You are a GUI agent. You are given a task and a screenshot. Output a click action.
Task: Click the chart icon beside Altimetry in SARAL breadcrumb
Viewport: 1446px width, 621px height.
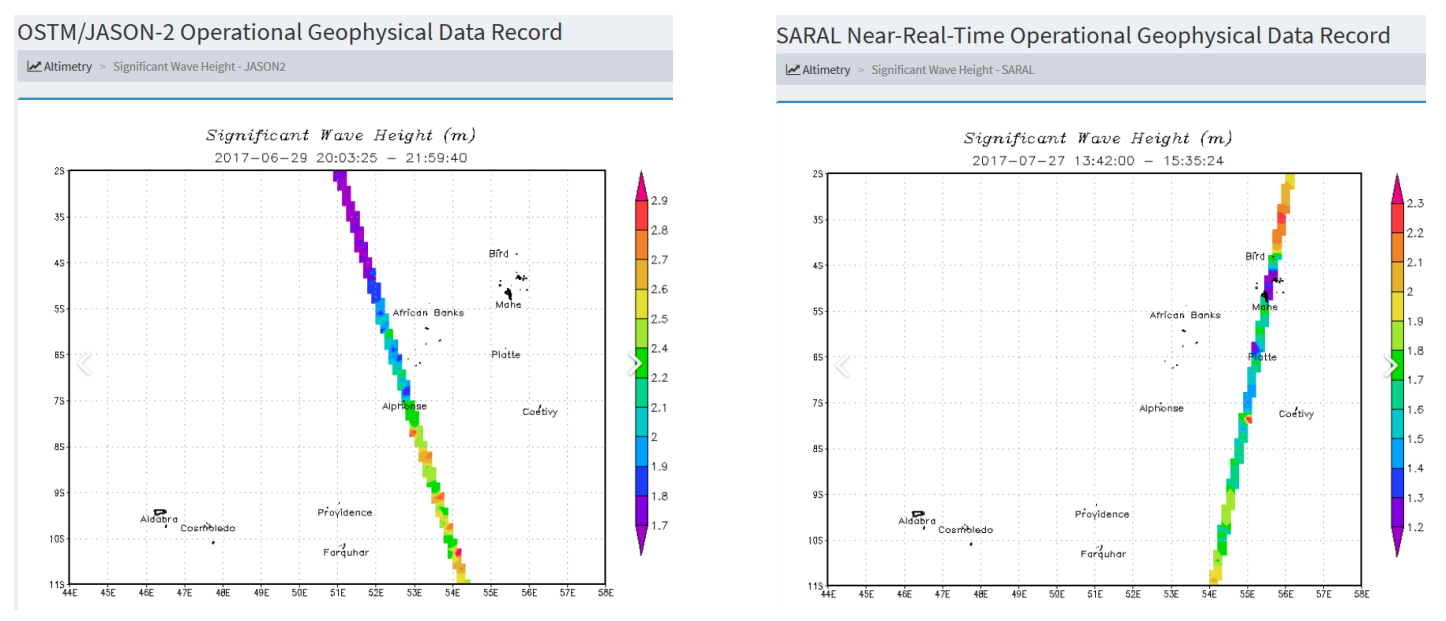(793, 70)
